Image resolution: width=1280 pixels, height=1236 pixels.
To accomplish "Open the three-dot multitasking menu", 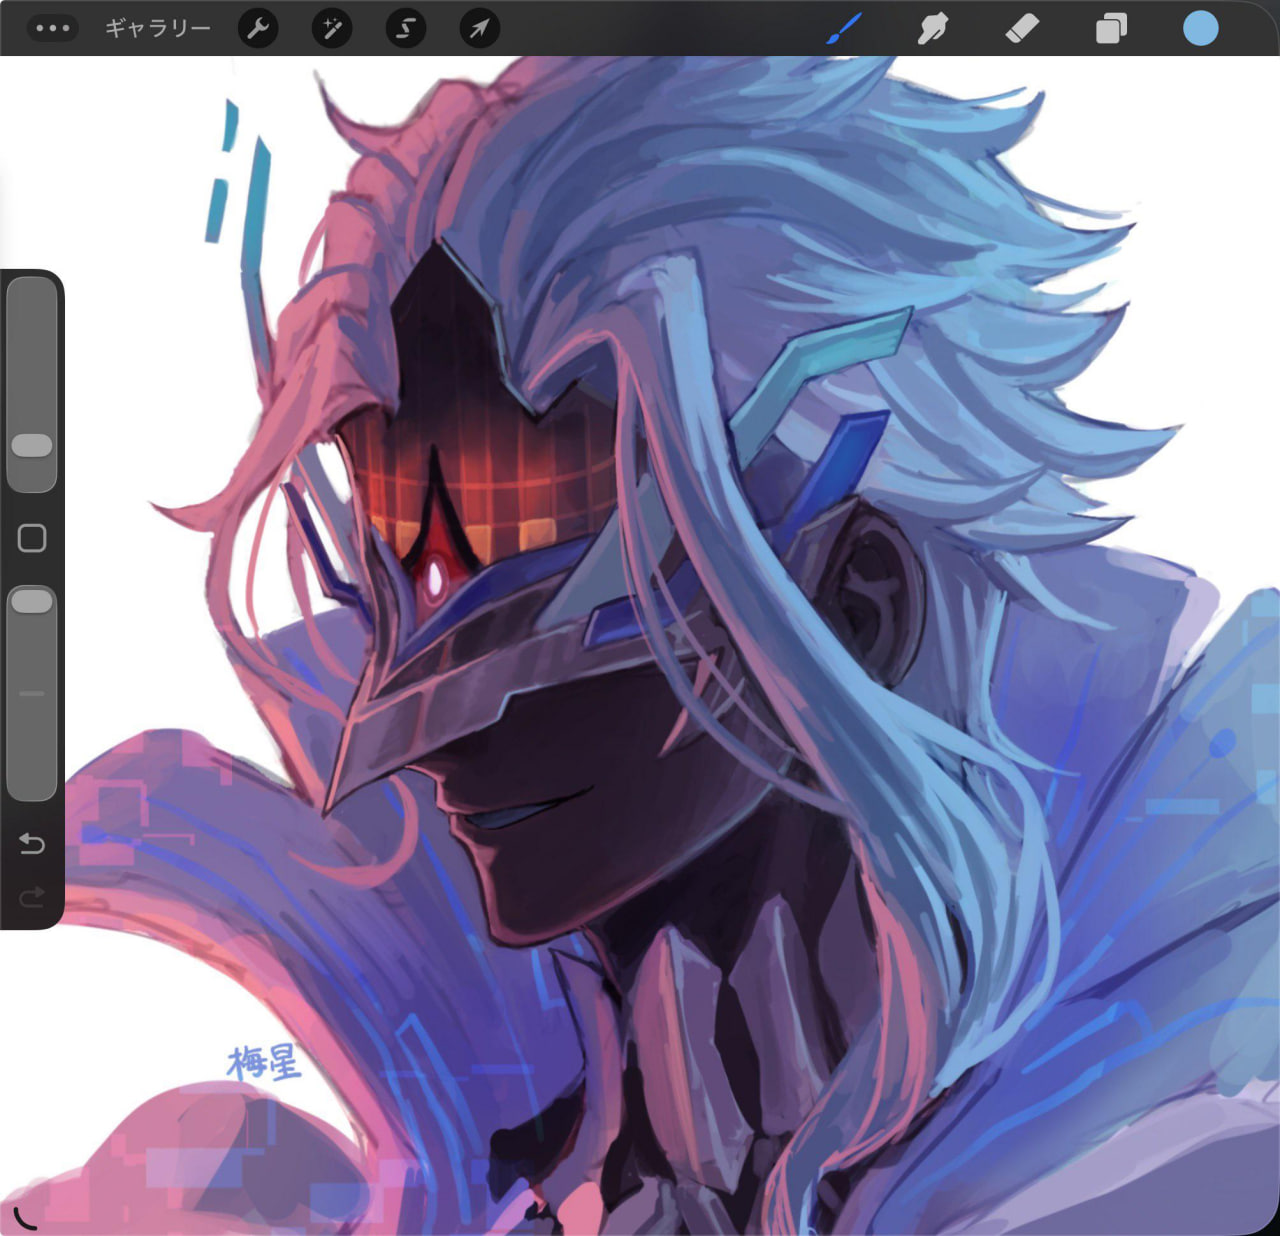I will pos(52,28).
